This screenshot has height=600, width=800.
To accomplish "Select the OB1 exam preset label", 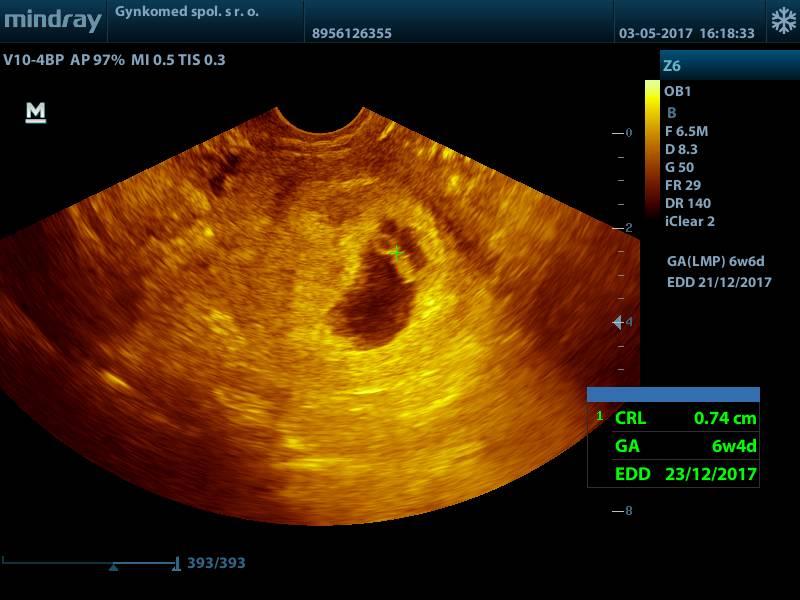I will (x=678, y=91).
